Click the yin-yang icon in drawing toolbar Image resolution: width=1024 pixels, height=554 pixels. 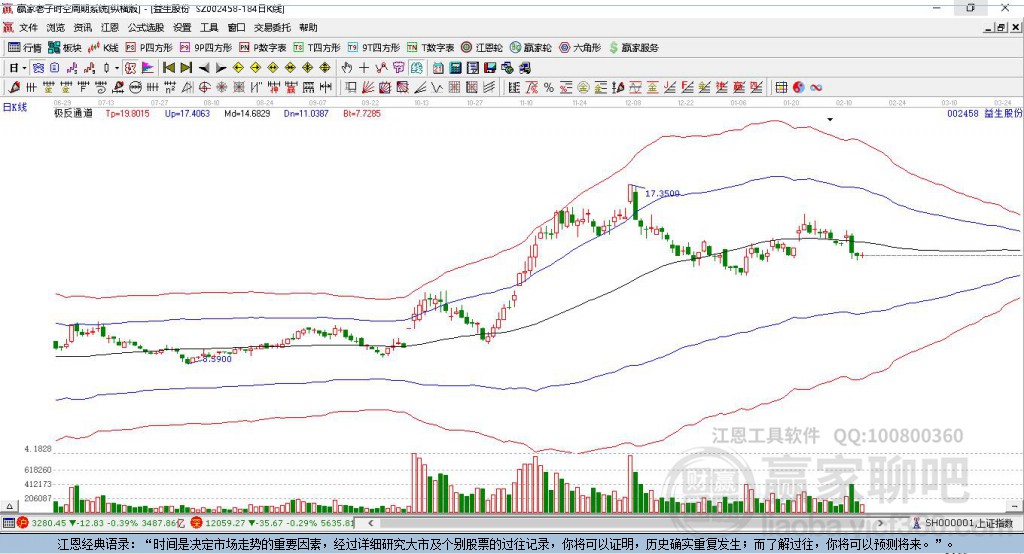[798, 88]
